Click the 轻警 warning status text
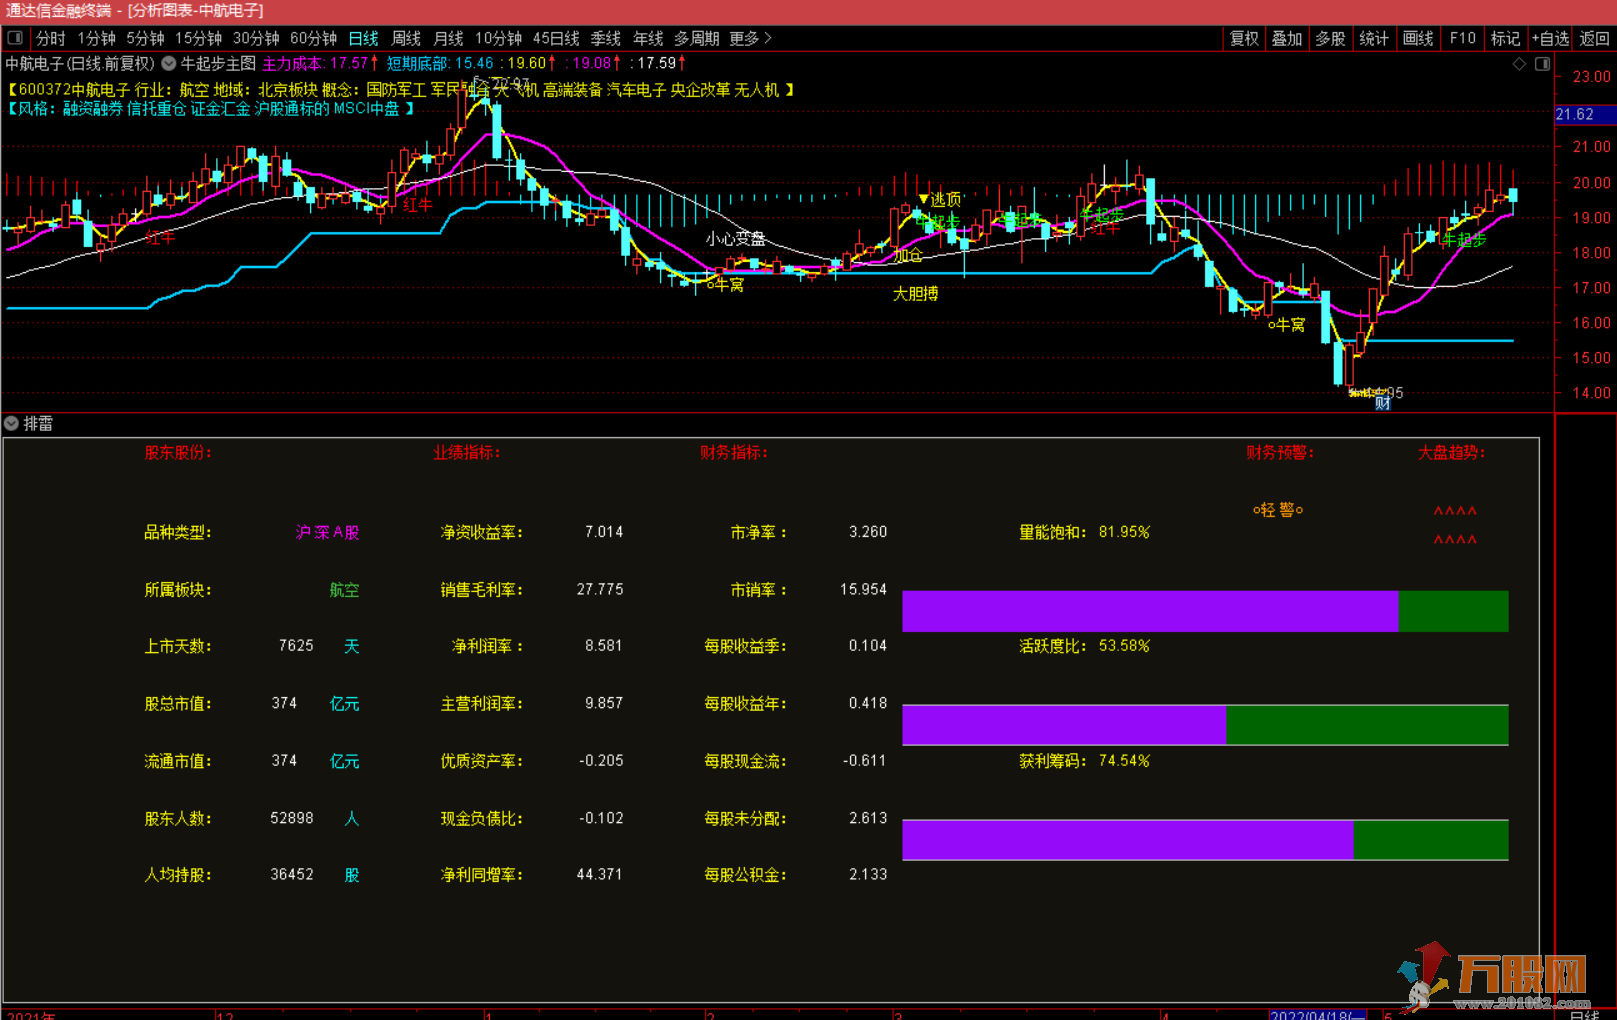1617x1020 pixels. (1278, 510)
